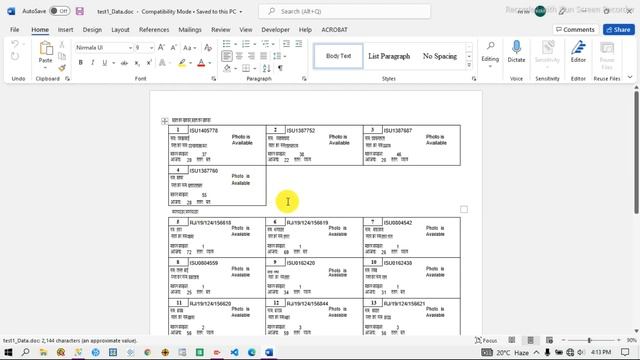Click in the Search box
This screenshot has height=360, width=640.
click(344, 11)
